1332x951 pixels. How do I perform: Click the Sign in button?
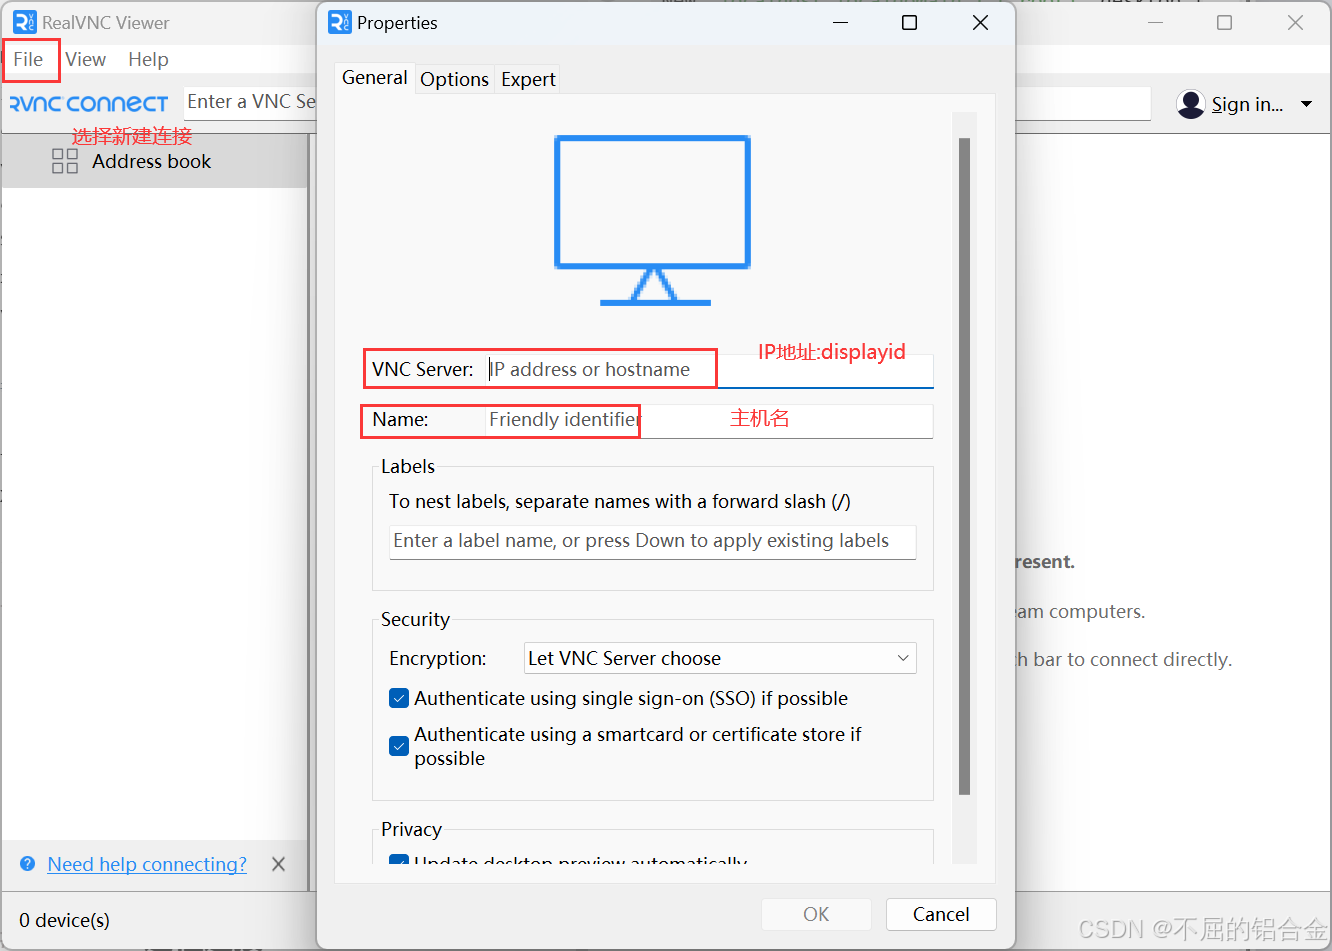pos(1247,104)
